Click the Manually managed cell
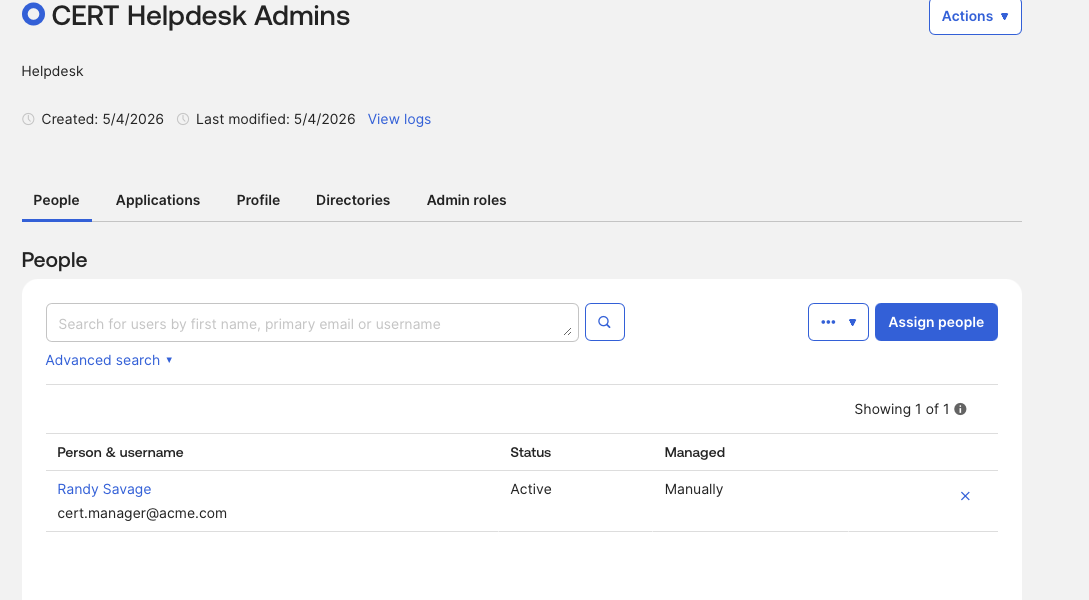The height and width of the screenshot is (600, 1089). (694, 489)
